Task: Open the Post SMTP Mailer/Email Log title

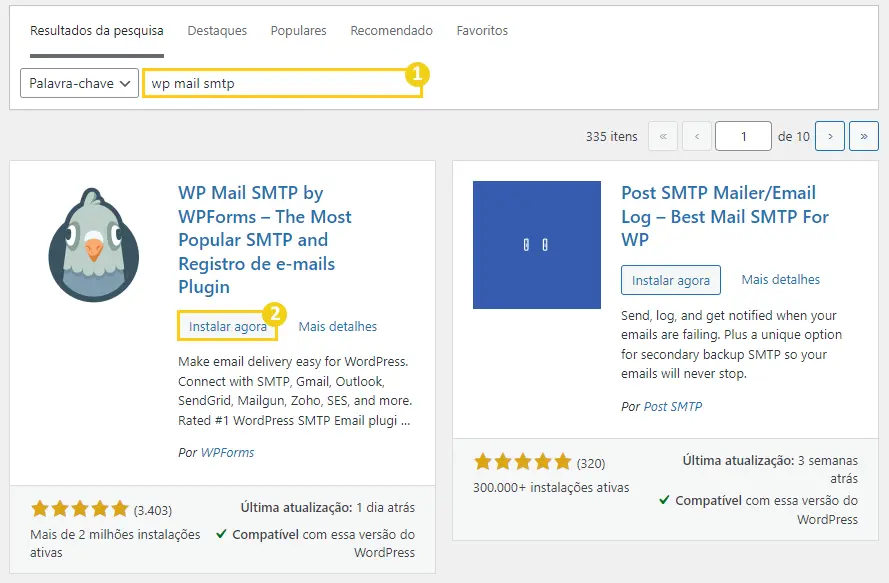Action: [725, 216]
